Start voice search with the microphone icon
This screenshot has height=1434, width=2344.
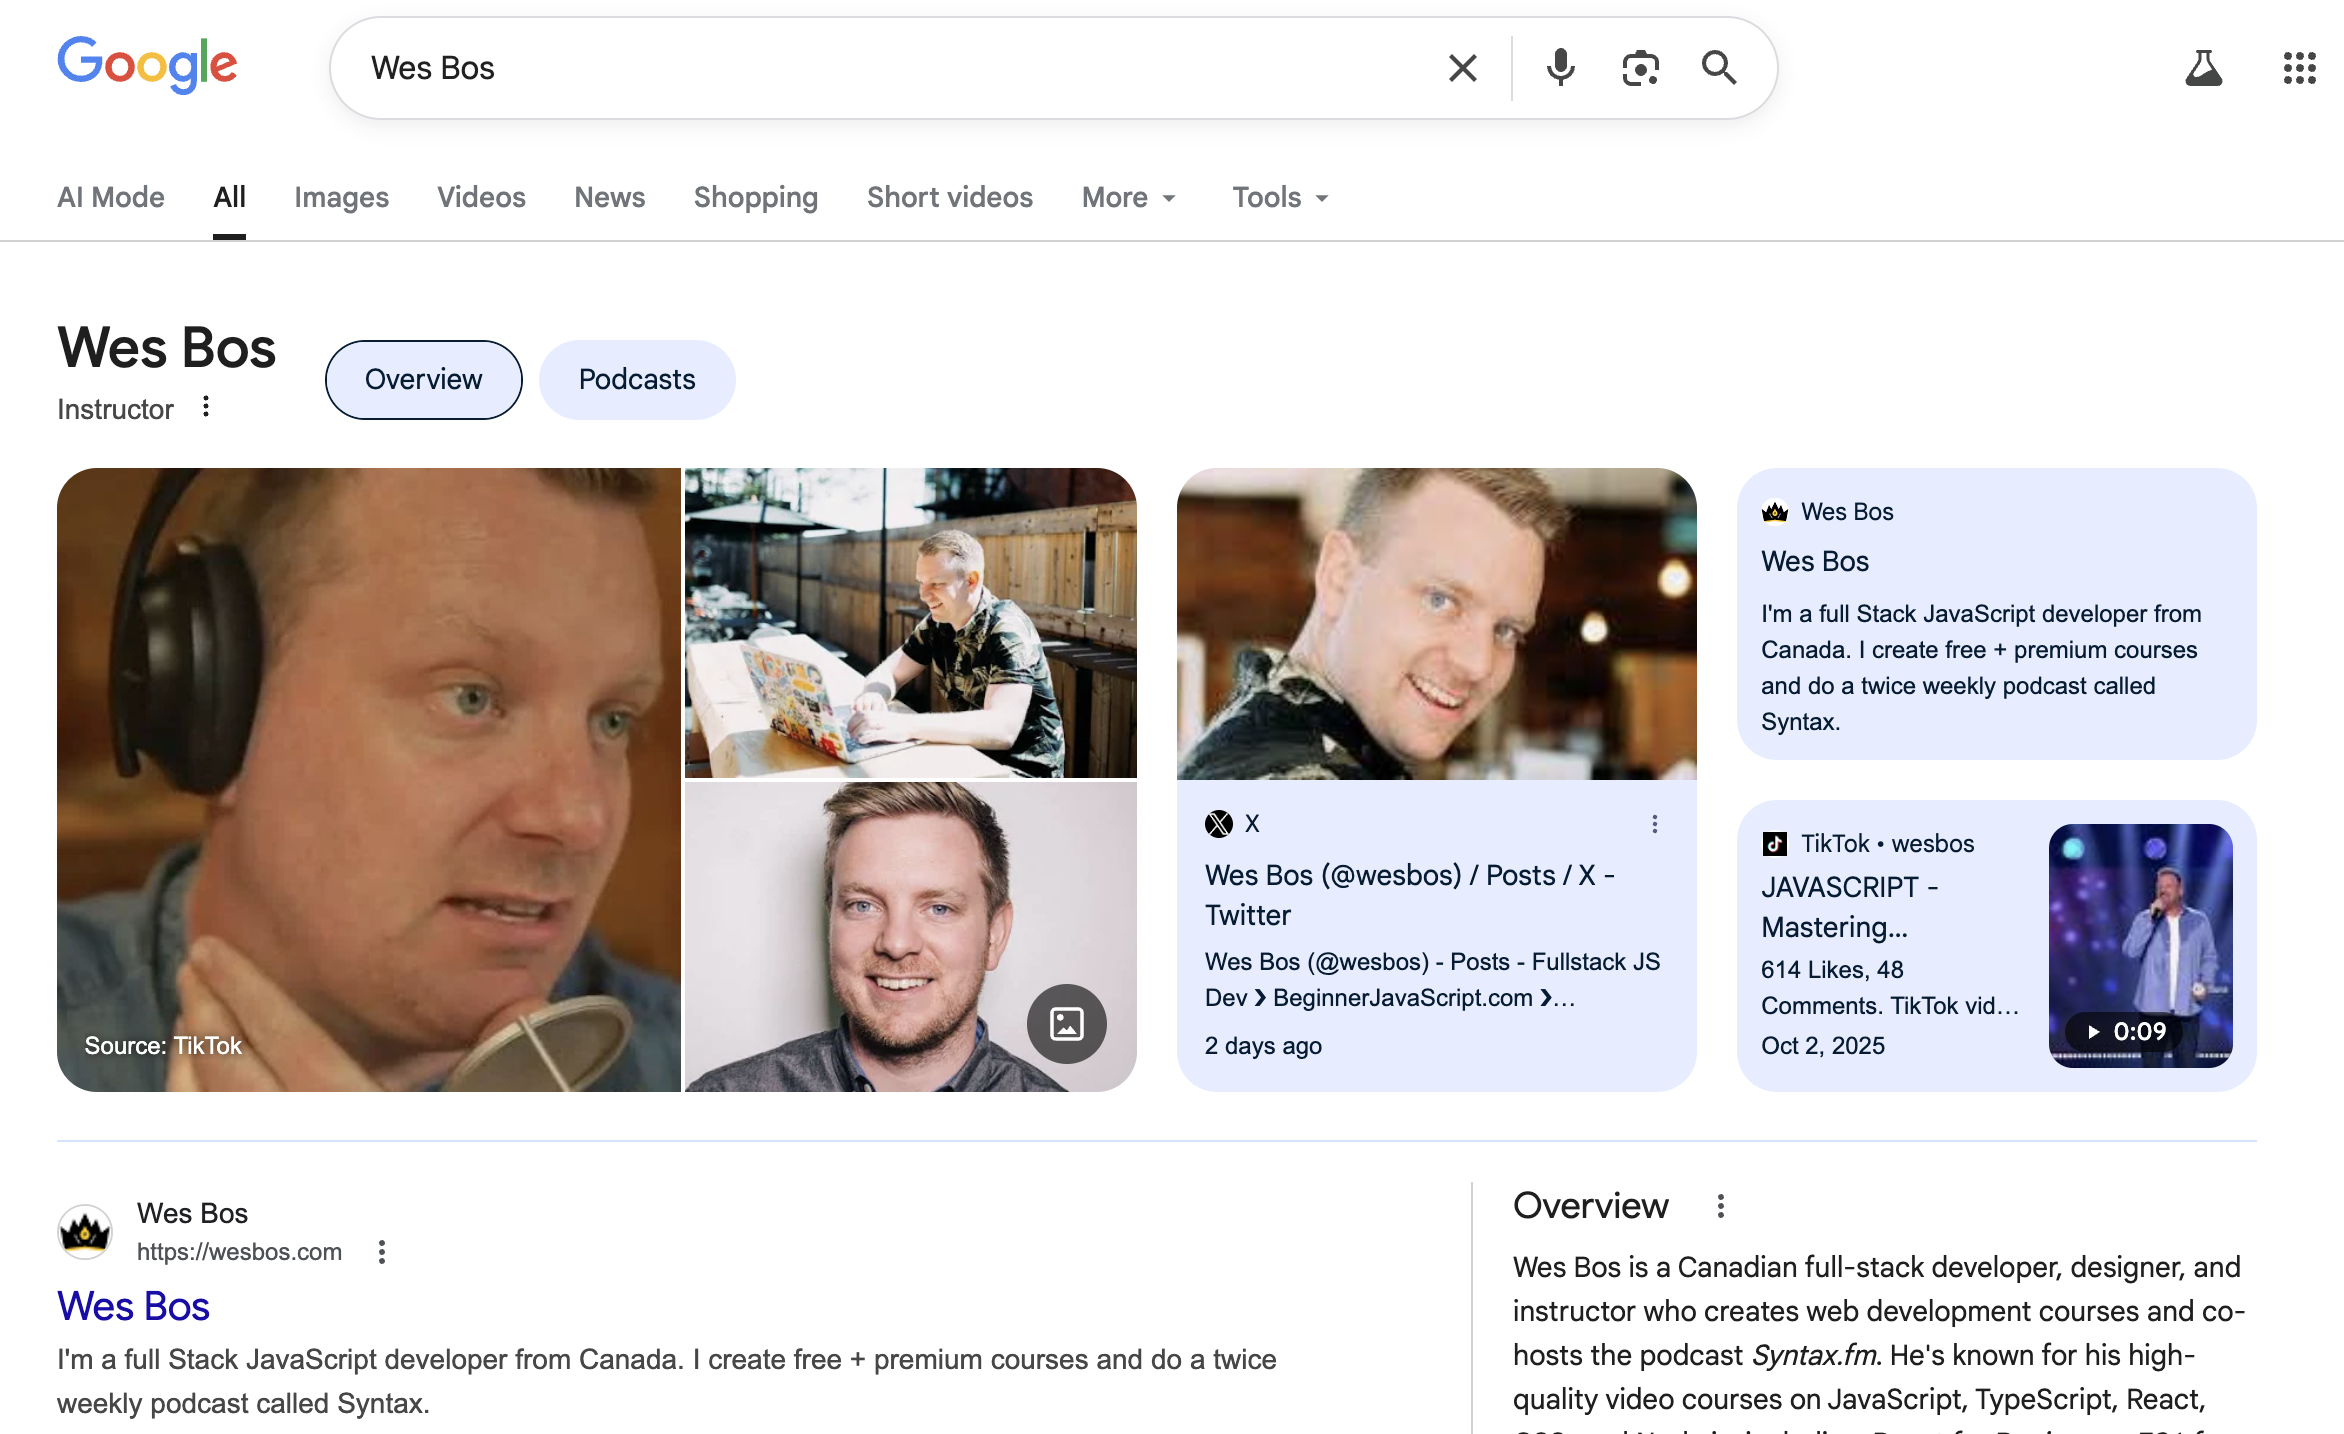pyautogui.click(x=1560, y=68)
